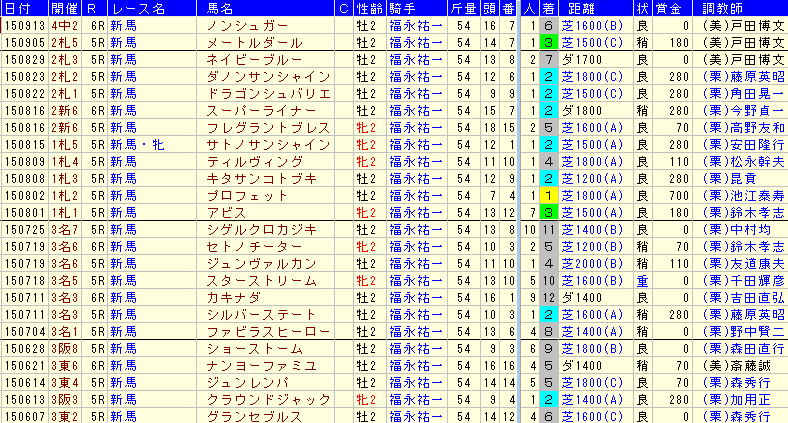Click the 新馬・牝 race name
The image size is (788, 423).
pos(137,145)
